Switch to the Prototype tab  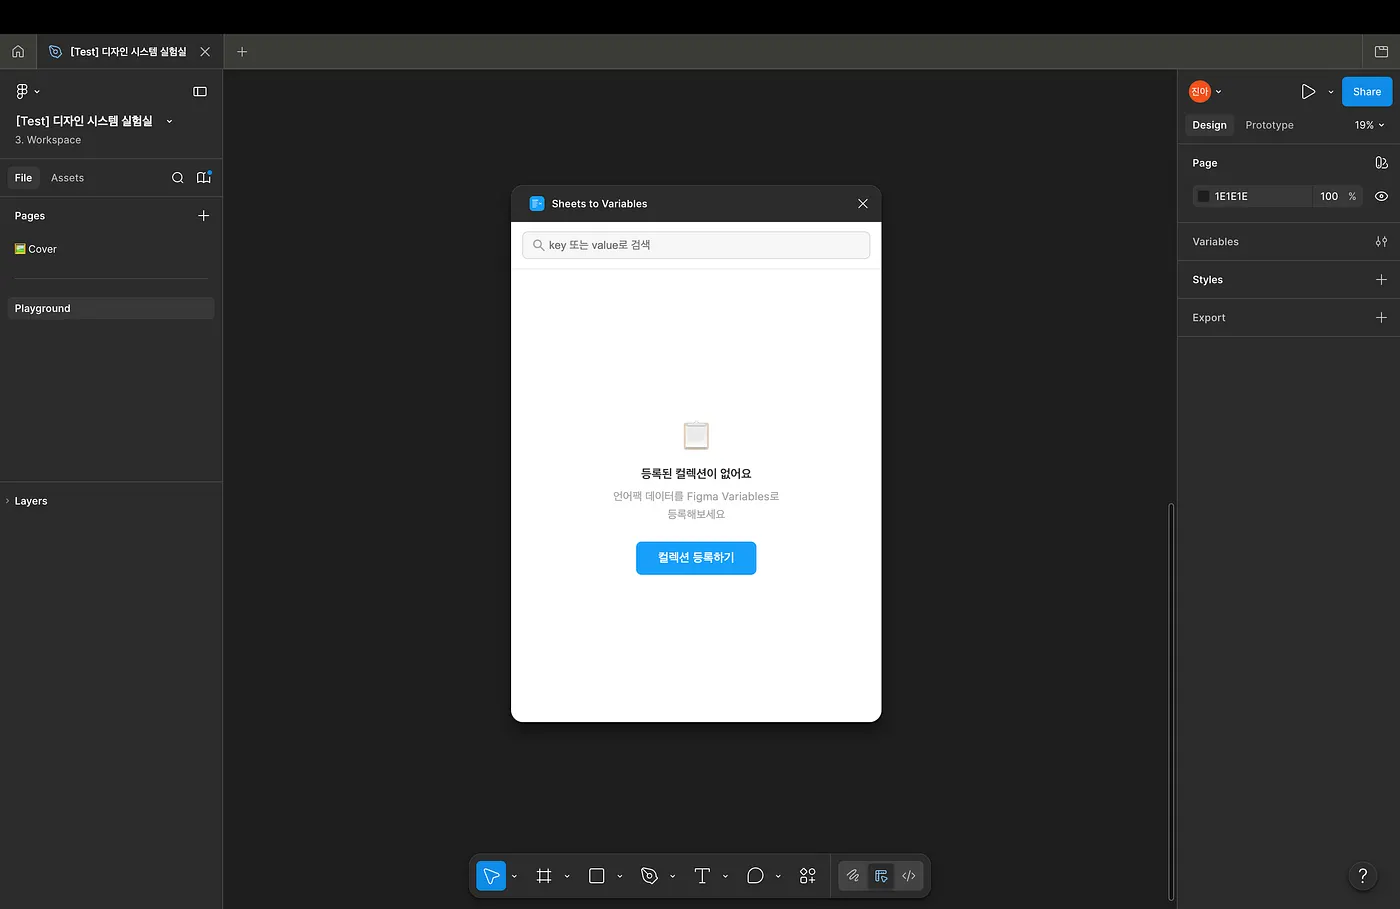pos(1269,125)
